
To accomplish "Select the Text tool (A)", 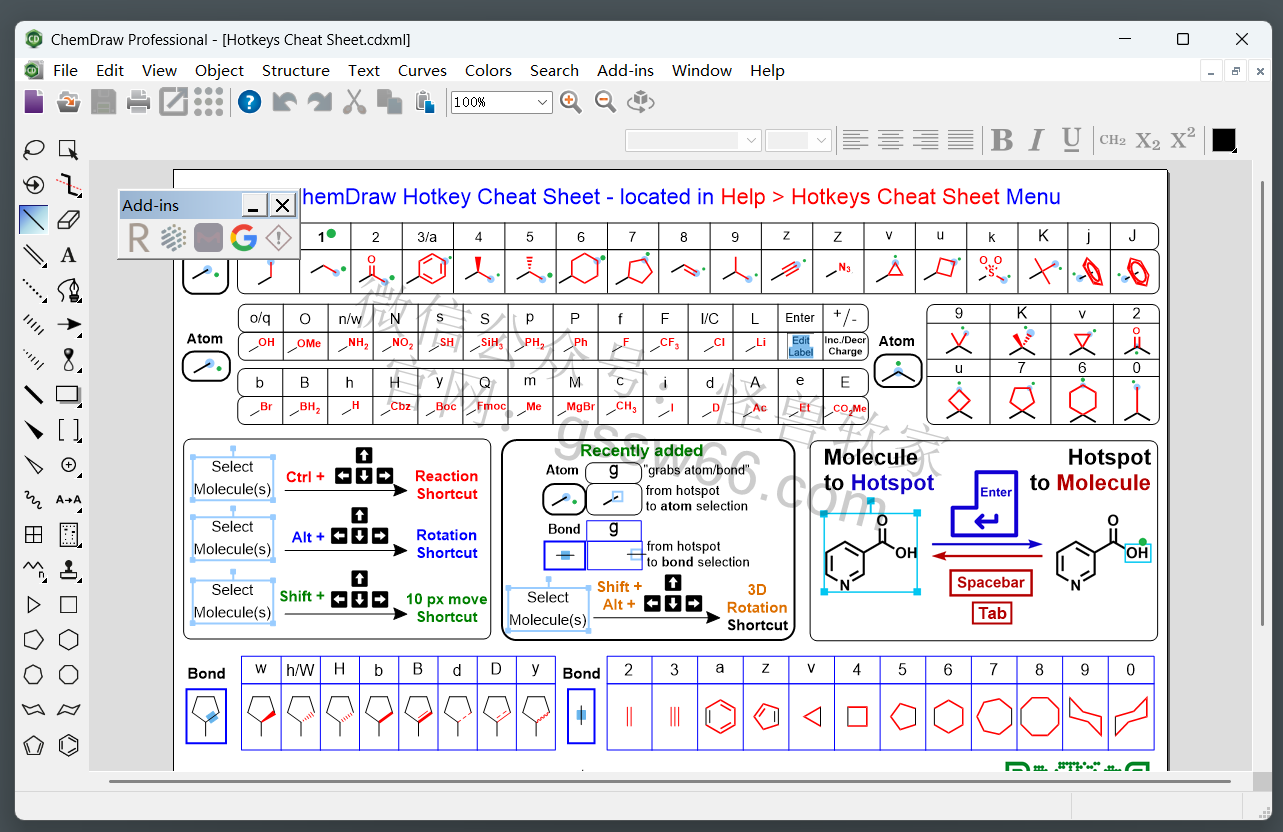I will pos(68,255).
